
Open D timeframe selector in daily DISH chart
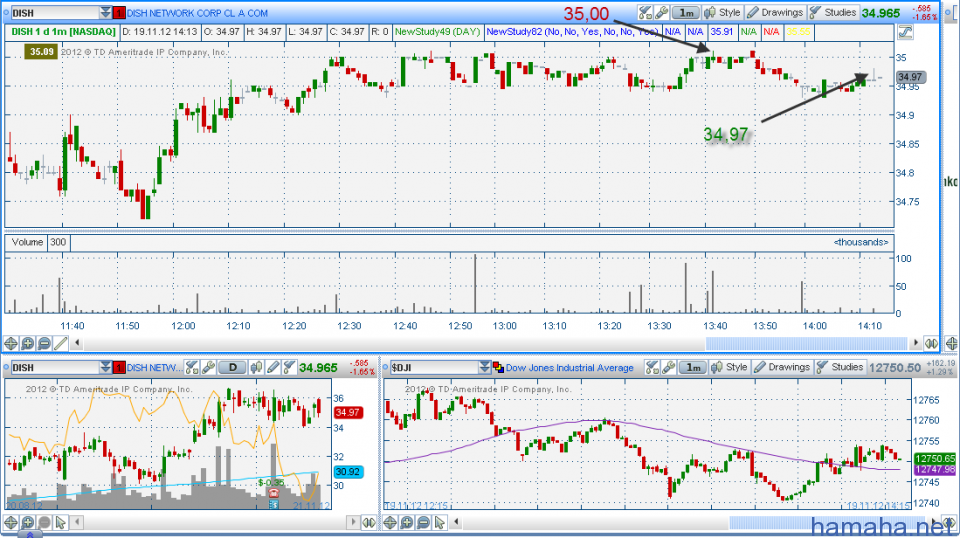click(233, 367)
